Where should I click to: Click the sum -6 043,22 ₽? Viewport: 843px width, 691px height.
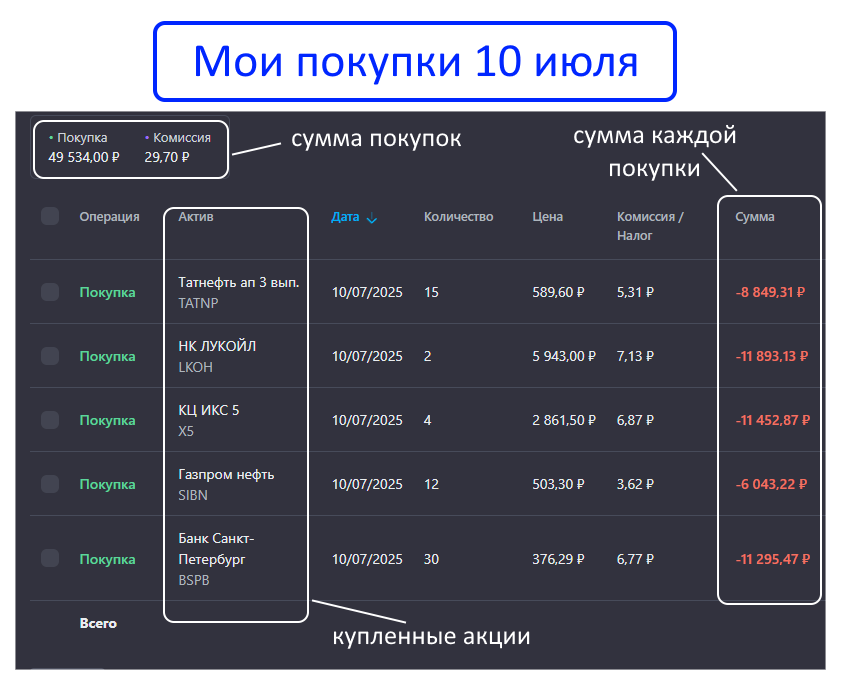(771, 484)
